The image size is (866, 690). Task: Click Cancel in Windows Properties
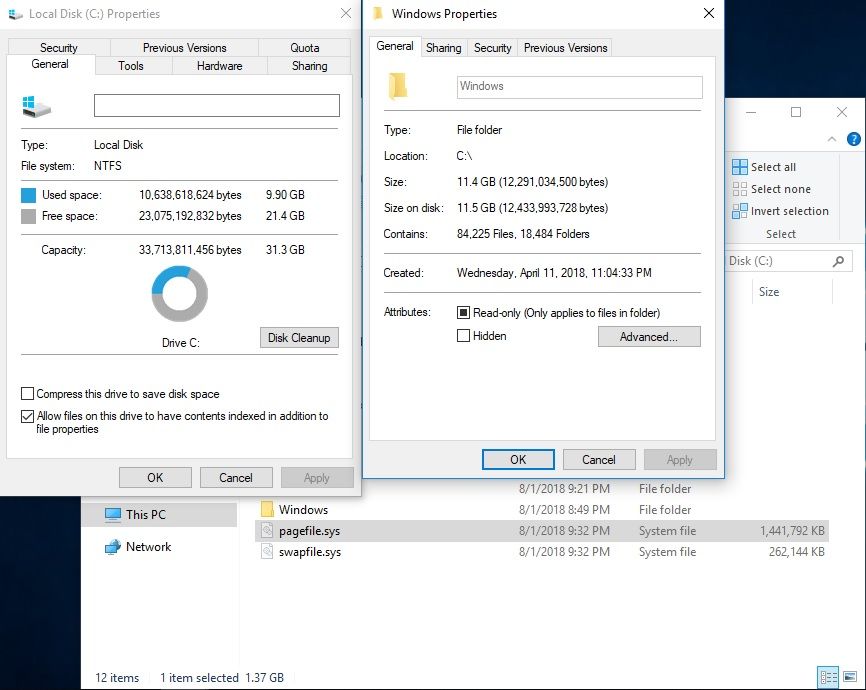point(599,460)
